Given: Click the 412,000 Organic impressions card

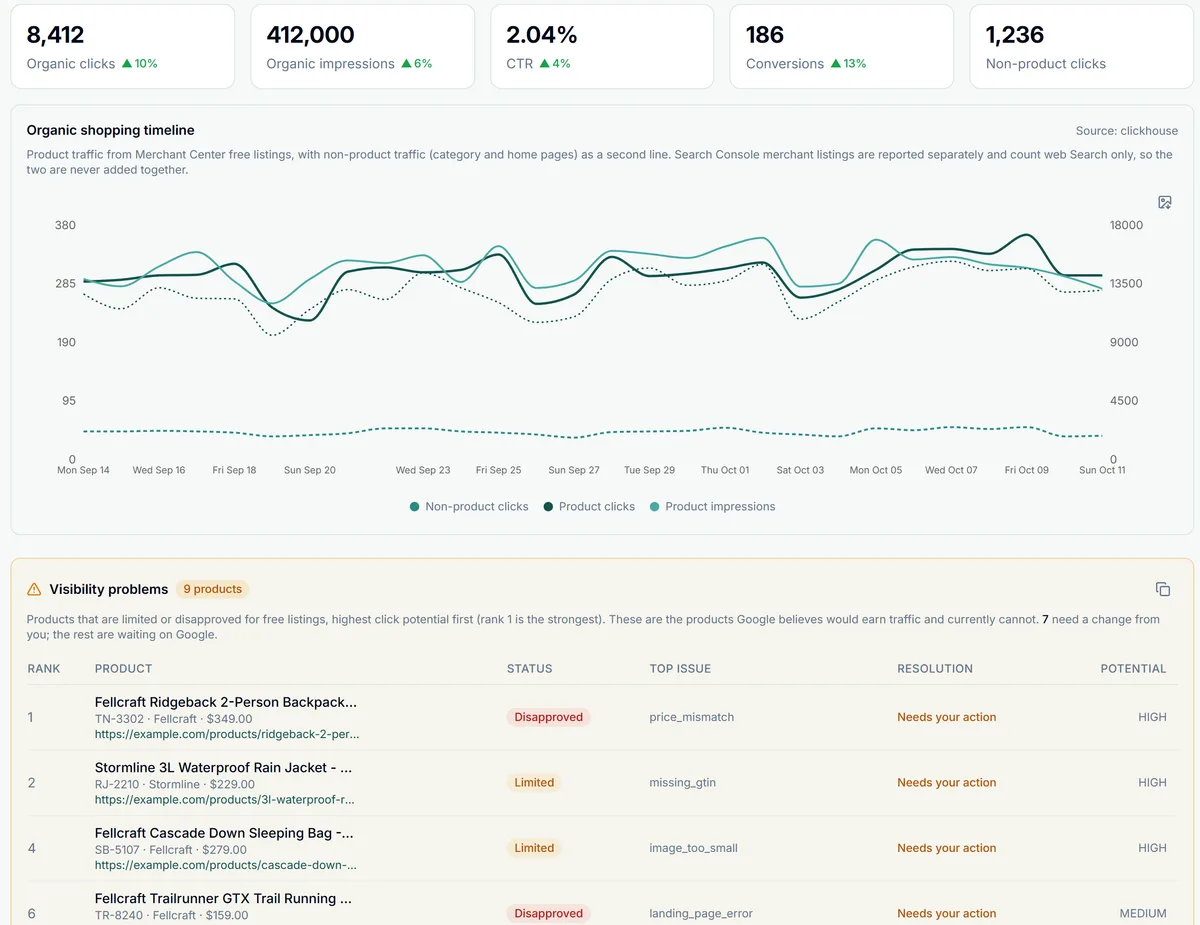Looking at the screenshot, I should pos(362,47).
